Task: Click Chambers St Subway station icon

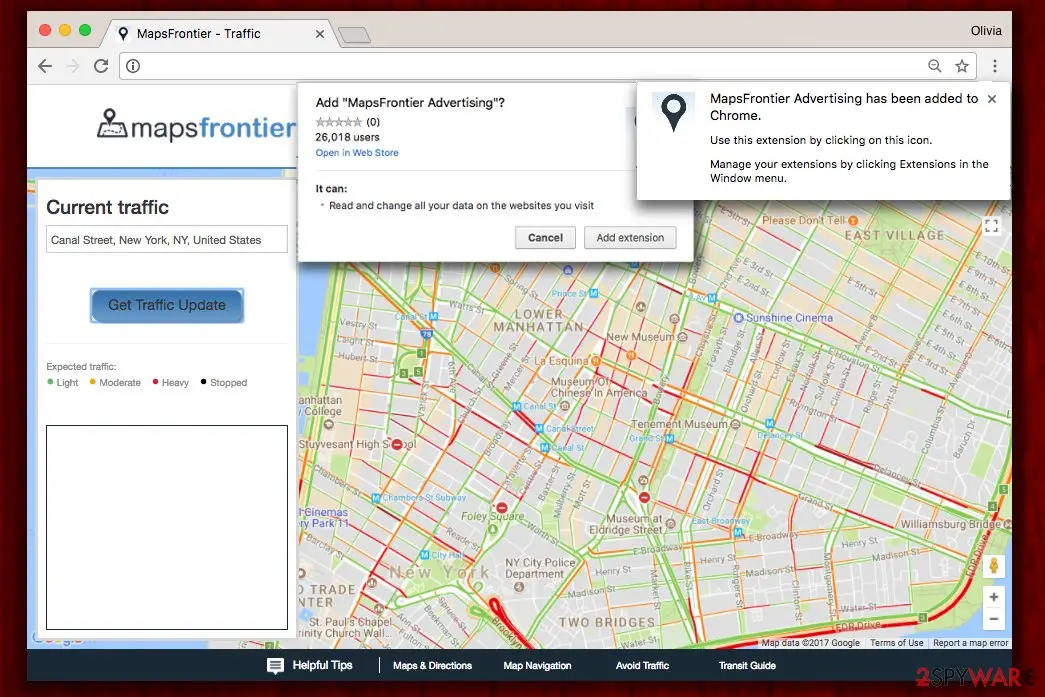Action: tap(376, 498)
